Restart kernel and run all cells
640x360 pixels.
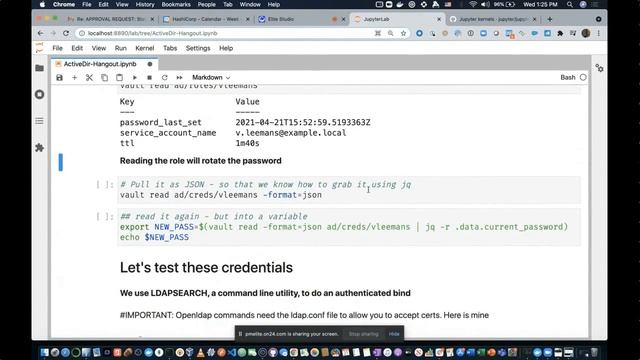click(179, 78)
